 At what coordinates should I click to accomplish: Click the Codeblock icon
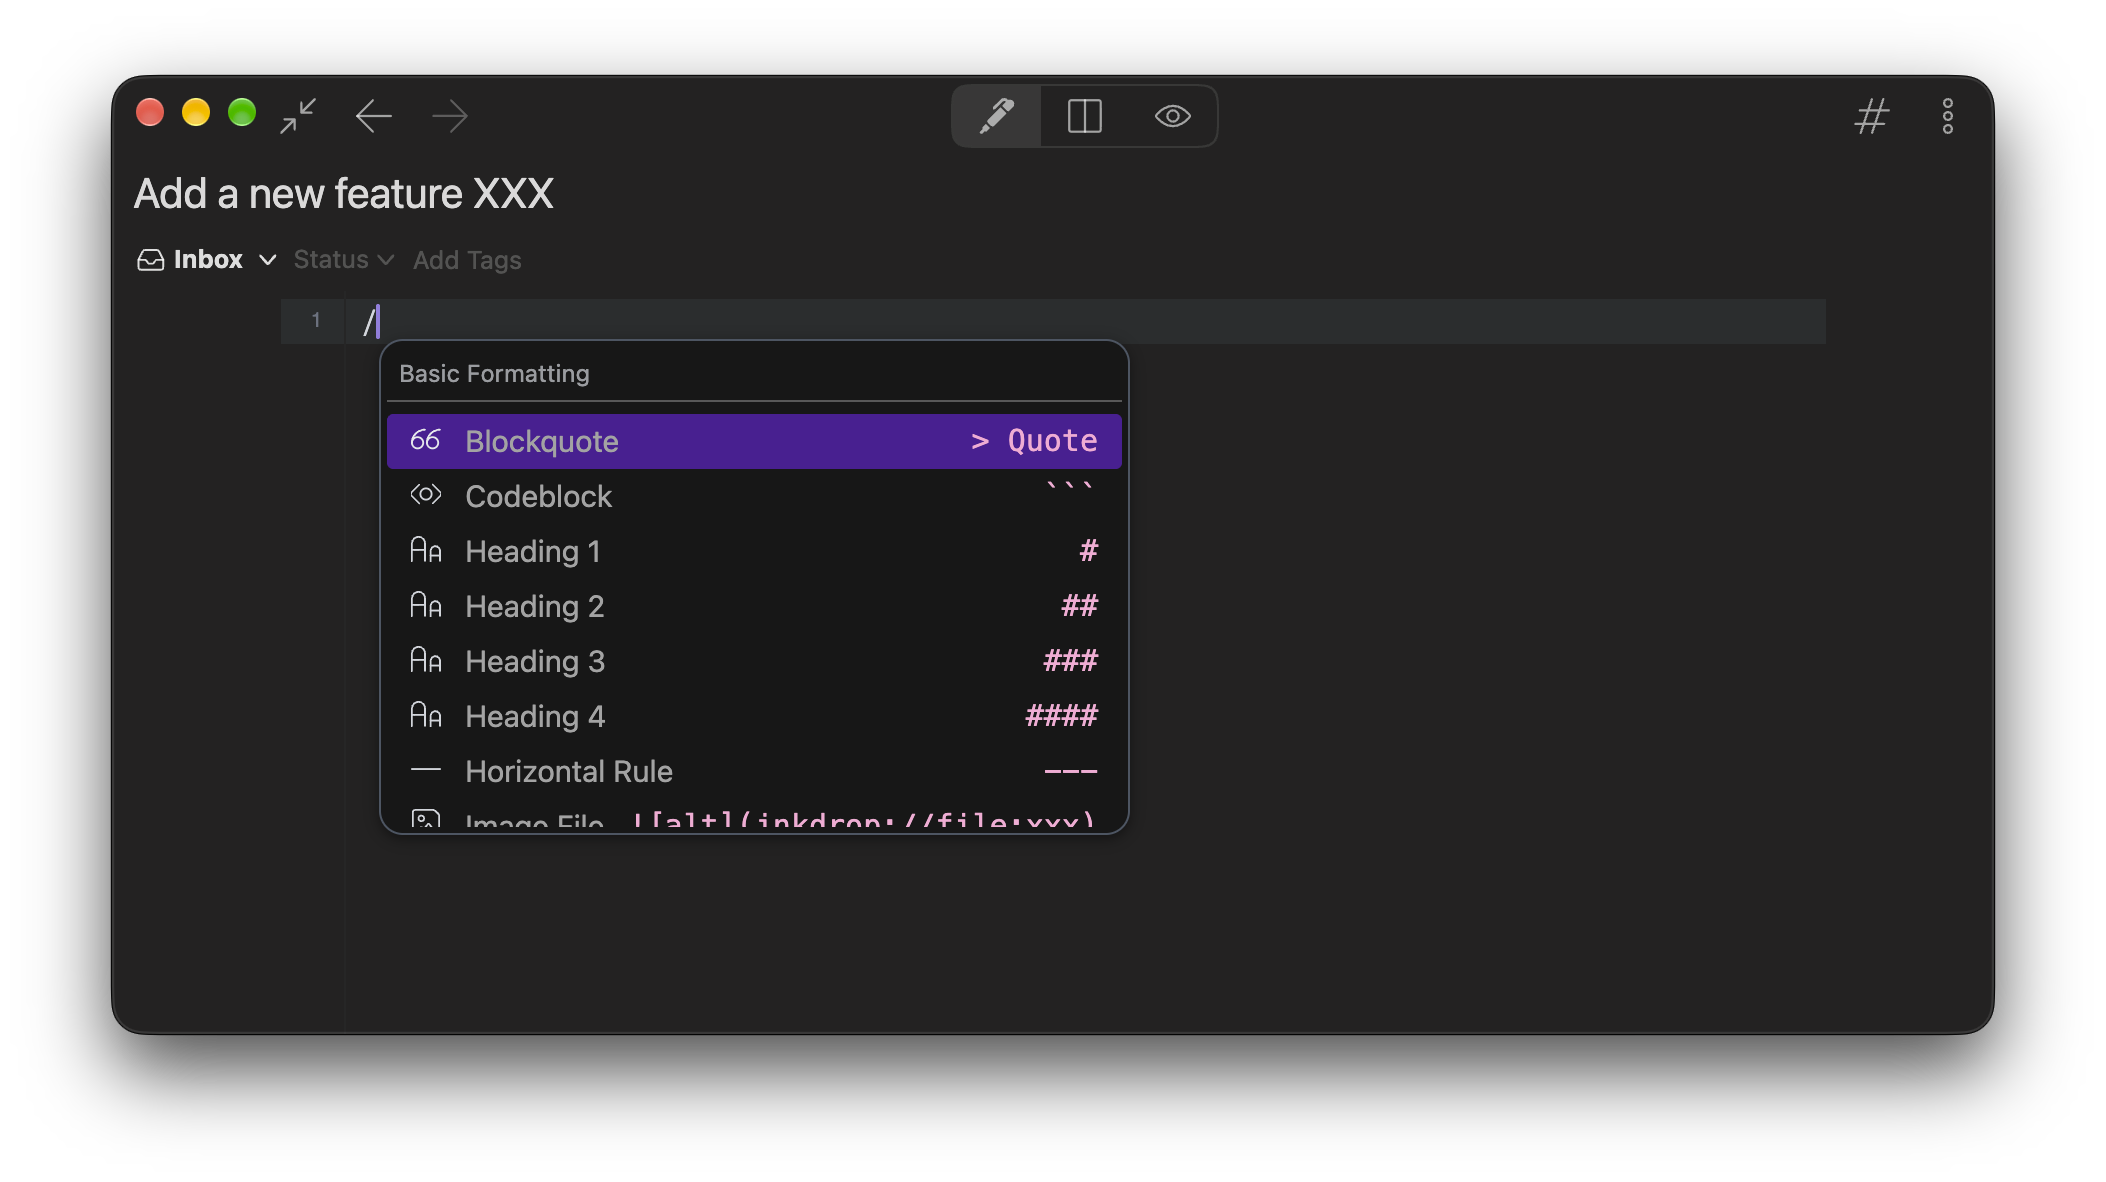[x=425, y=495]
